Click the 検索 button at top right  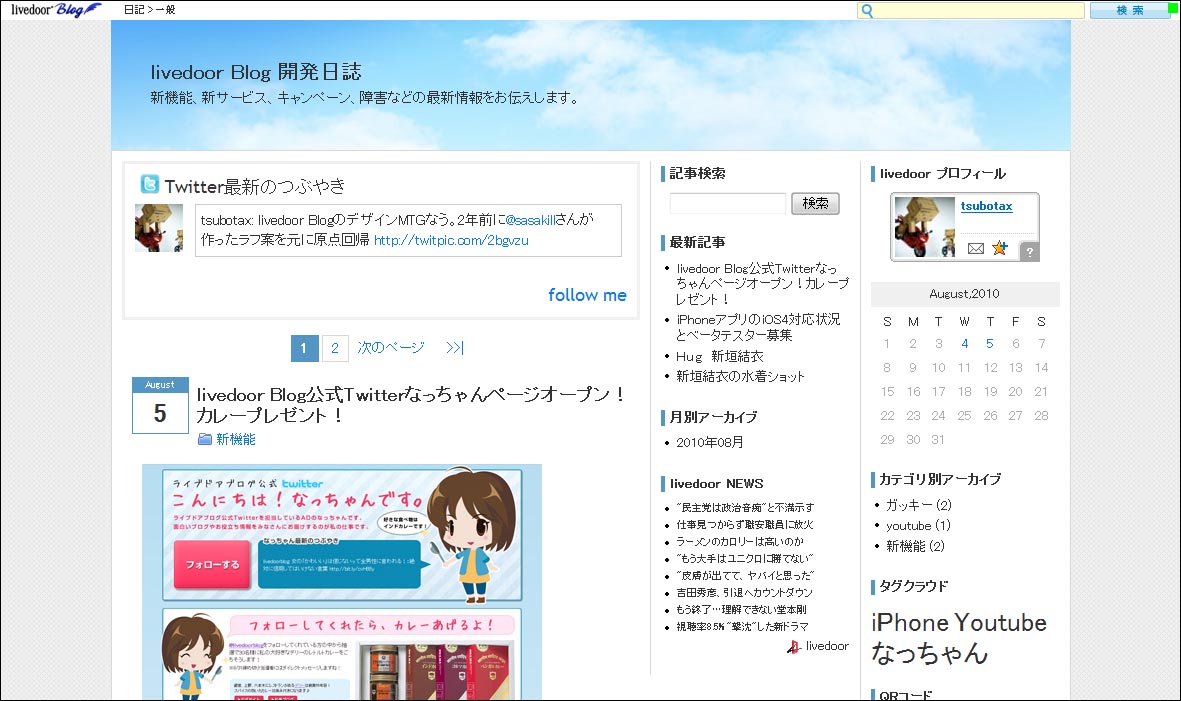[x=1129, y=11]
